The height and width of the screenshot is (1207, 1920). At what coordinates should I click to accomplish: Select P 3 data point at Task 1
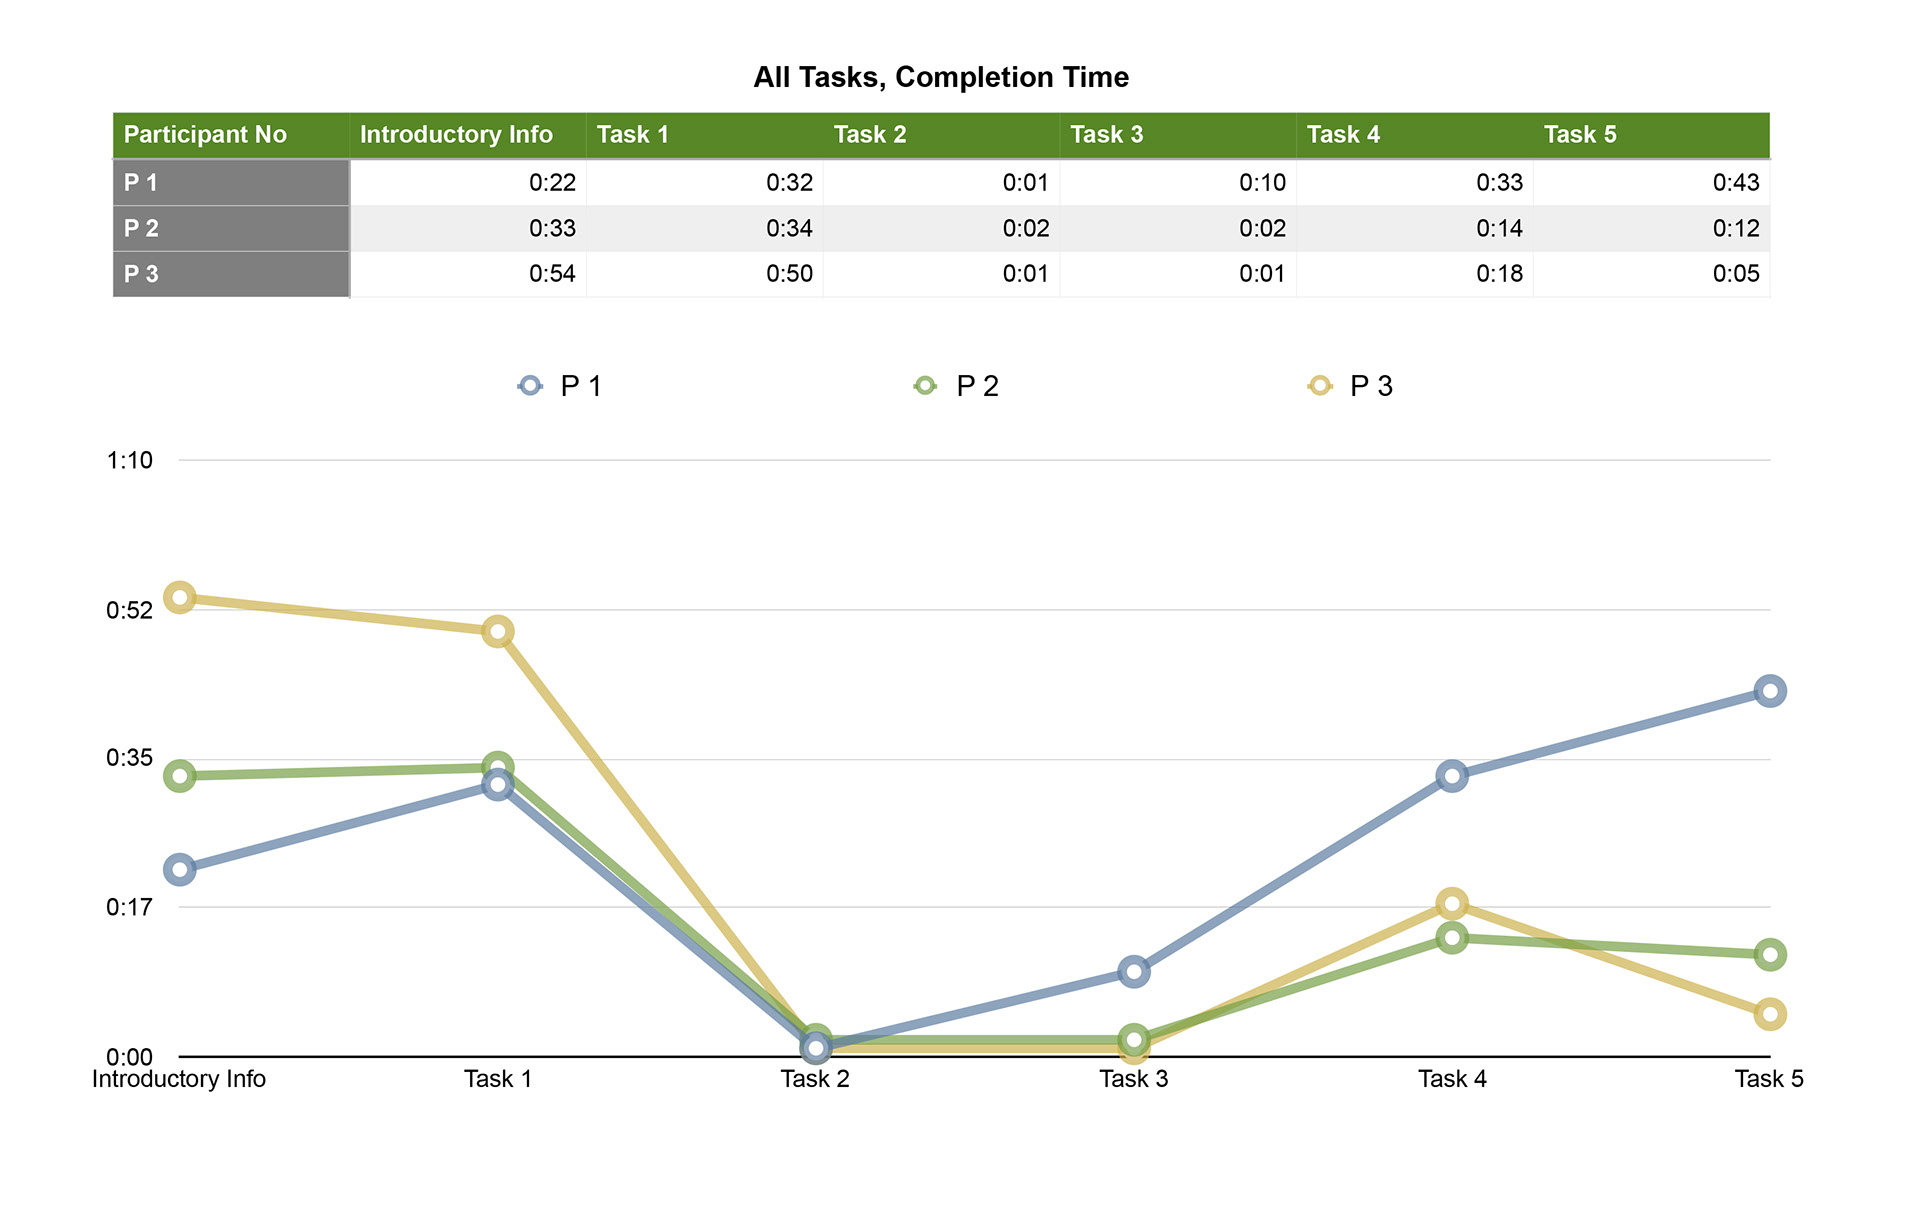click(498, 631)
